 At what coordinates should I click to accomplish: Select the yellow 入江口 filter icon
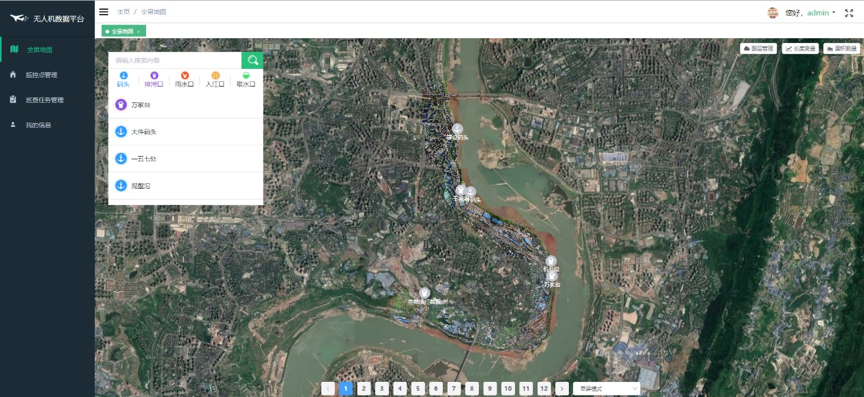point(215,75)
